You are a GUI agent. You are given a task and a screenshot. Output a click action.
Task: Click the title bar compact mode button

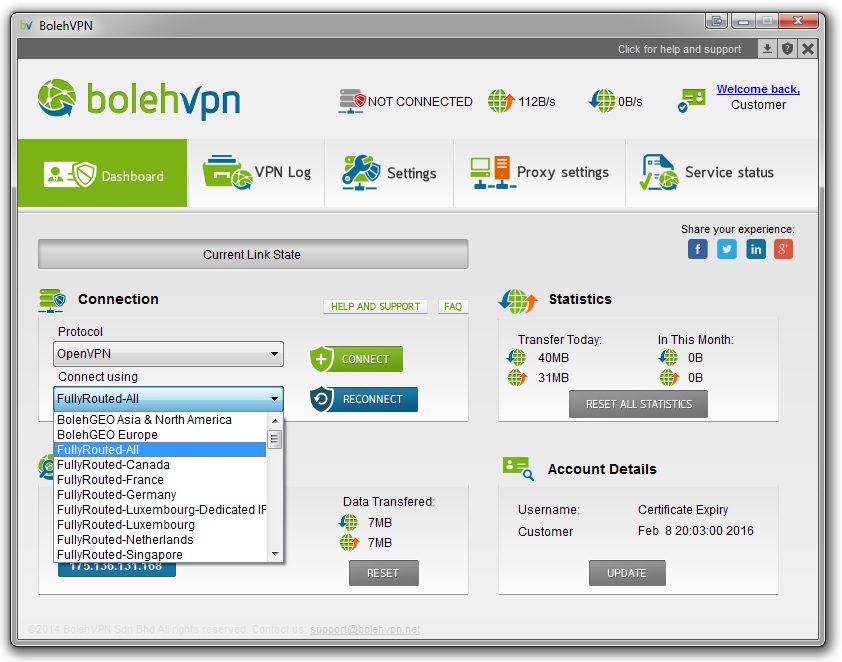tap(716, 21)
